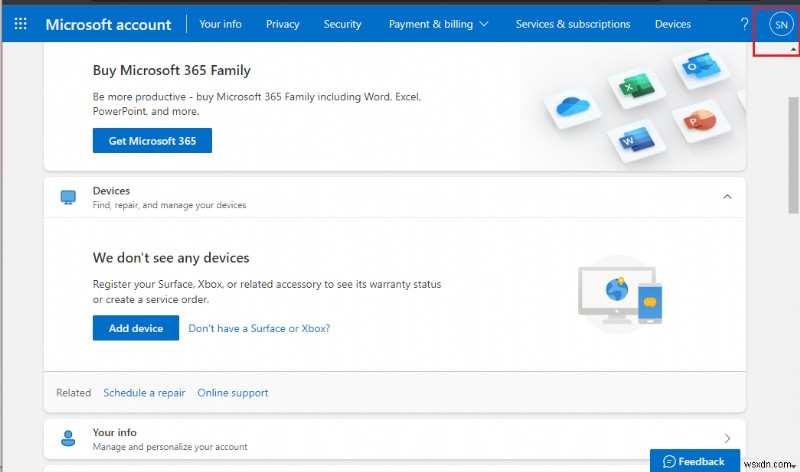
Task: Click the Excel app icon in banner
Action: point(632,88)
